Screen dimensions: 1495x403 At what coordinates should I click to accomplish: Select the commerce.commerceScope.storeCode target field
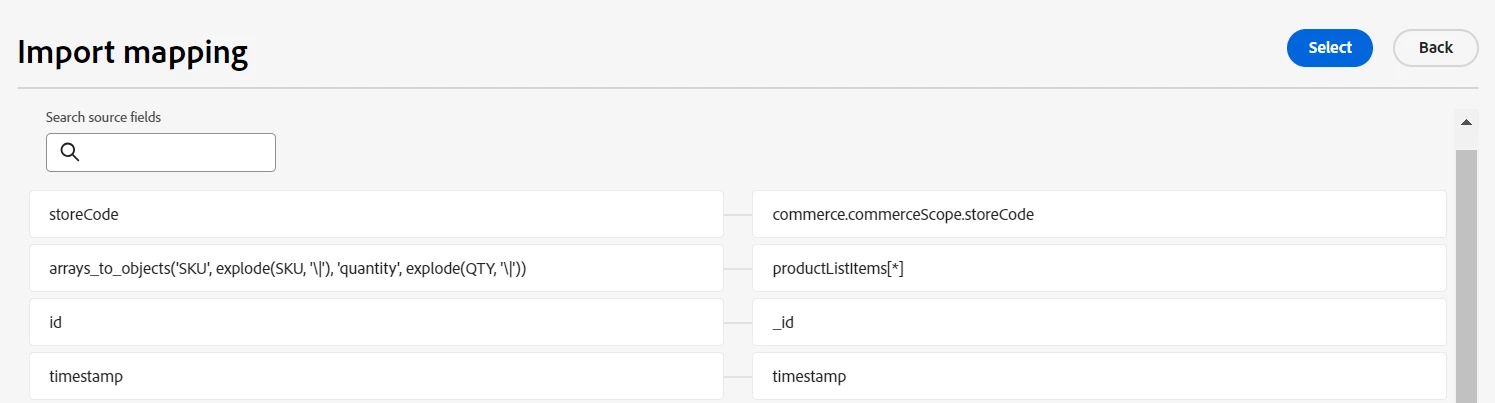[1098, 214]
